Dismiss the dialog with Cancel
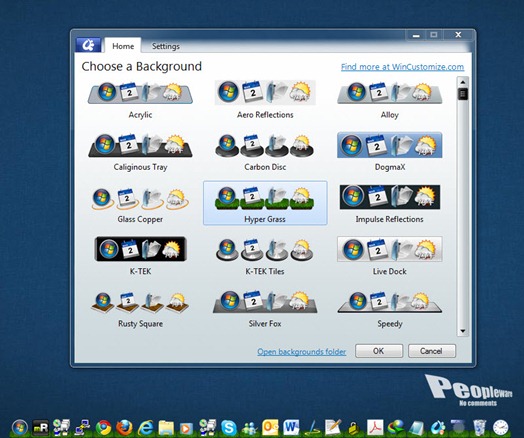 [x=431, y=351]
